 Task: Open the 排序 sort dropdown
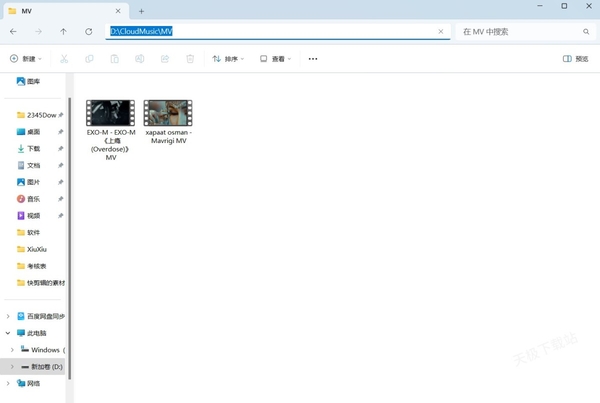228,59
